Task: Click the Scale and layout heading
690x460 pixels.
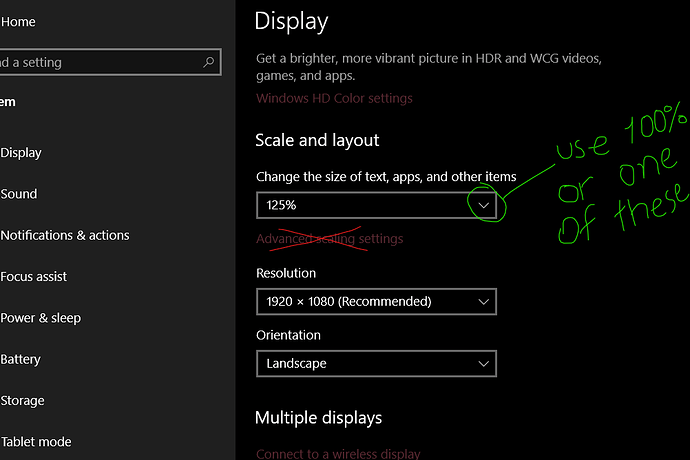Action: [x=317, y=140]
